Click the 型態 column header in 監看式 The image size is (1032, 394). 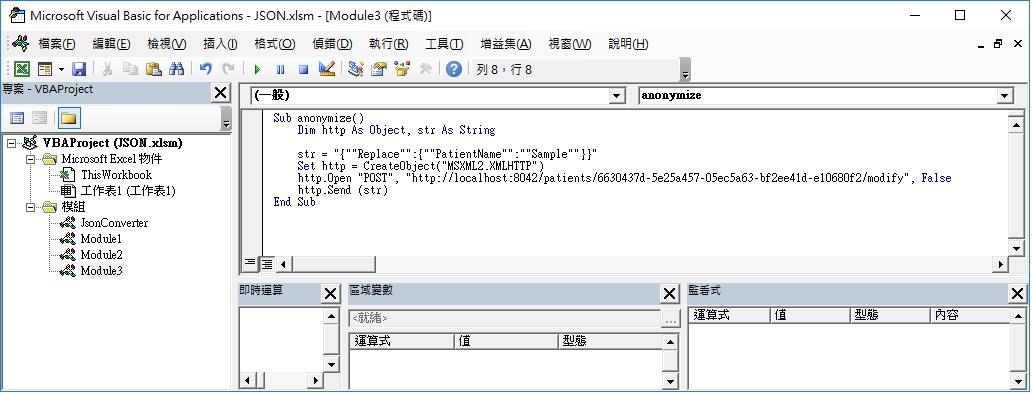pyautogui.click(x=889, y=315)
